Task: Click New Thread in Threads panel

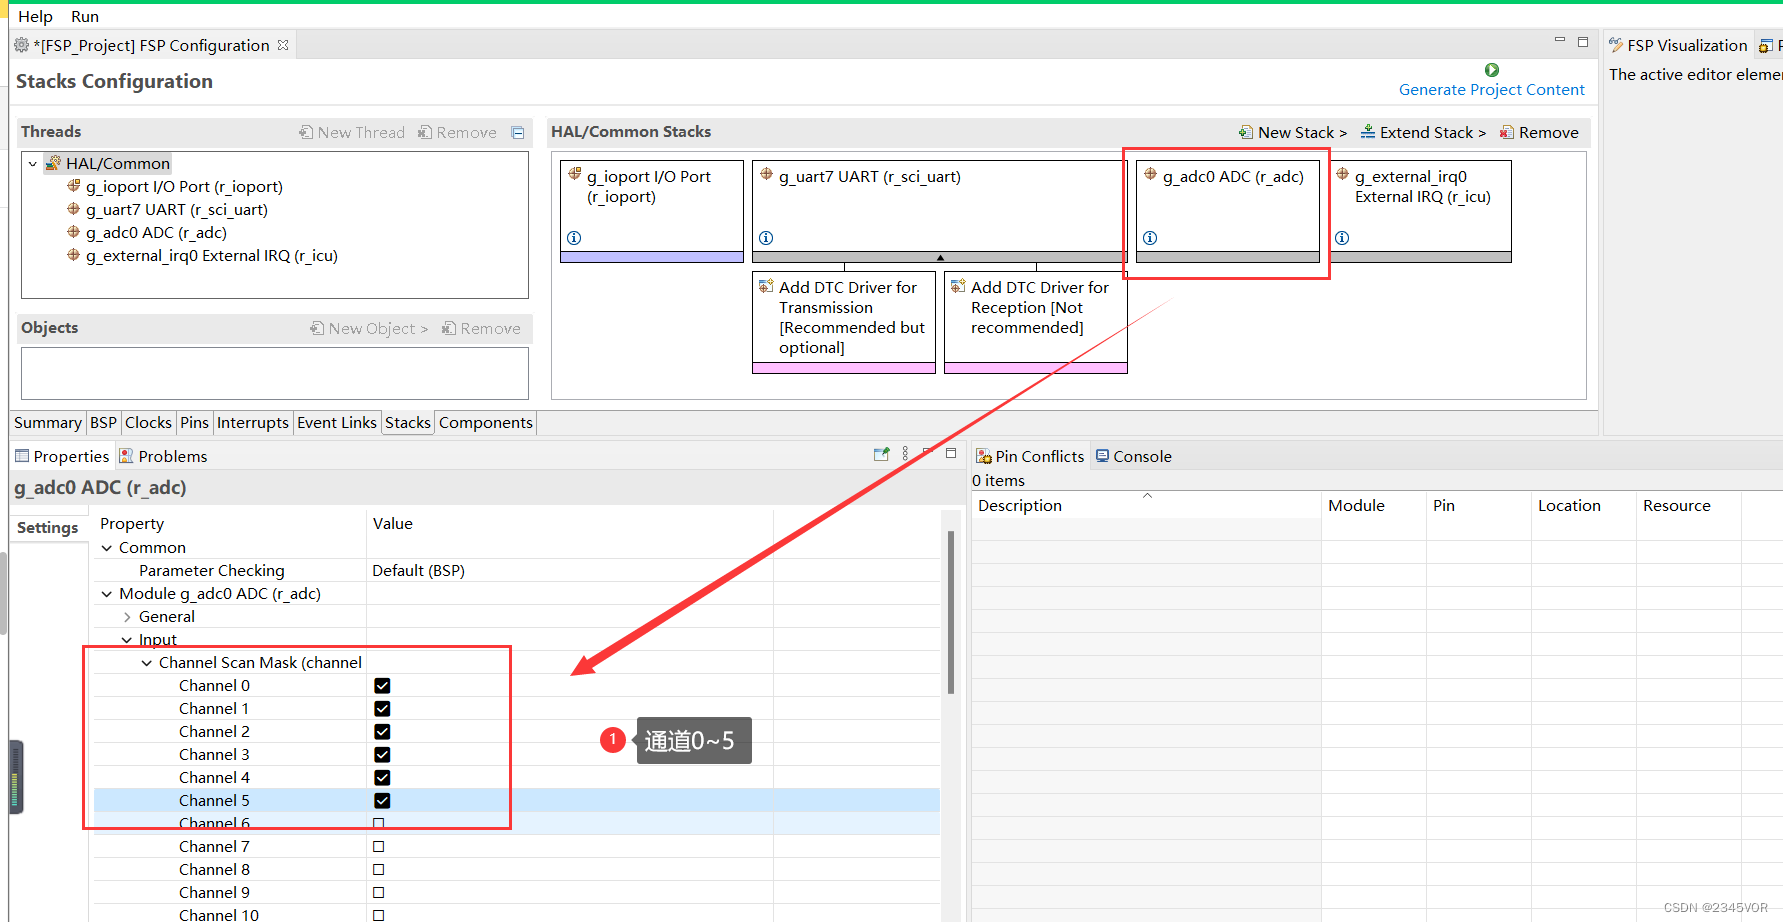Action: pyautogui.click(x=352, y=133)
